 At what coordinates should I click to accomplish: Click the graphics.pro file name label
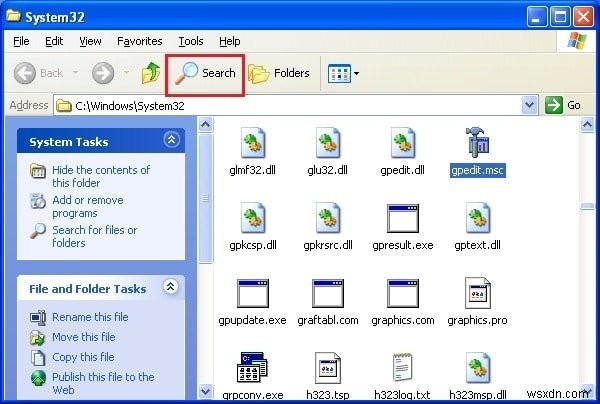coord(477,320)
